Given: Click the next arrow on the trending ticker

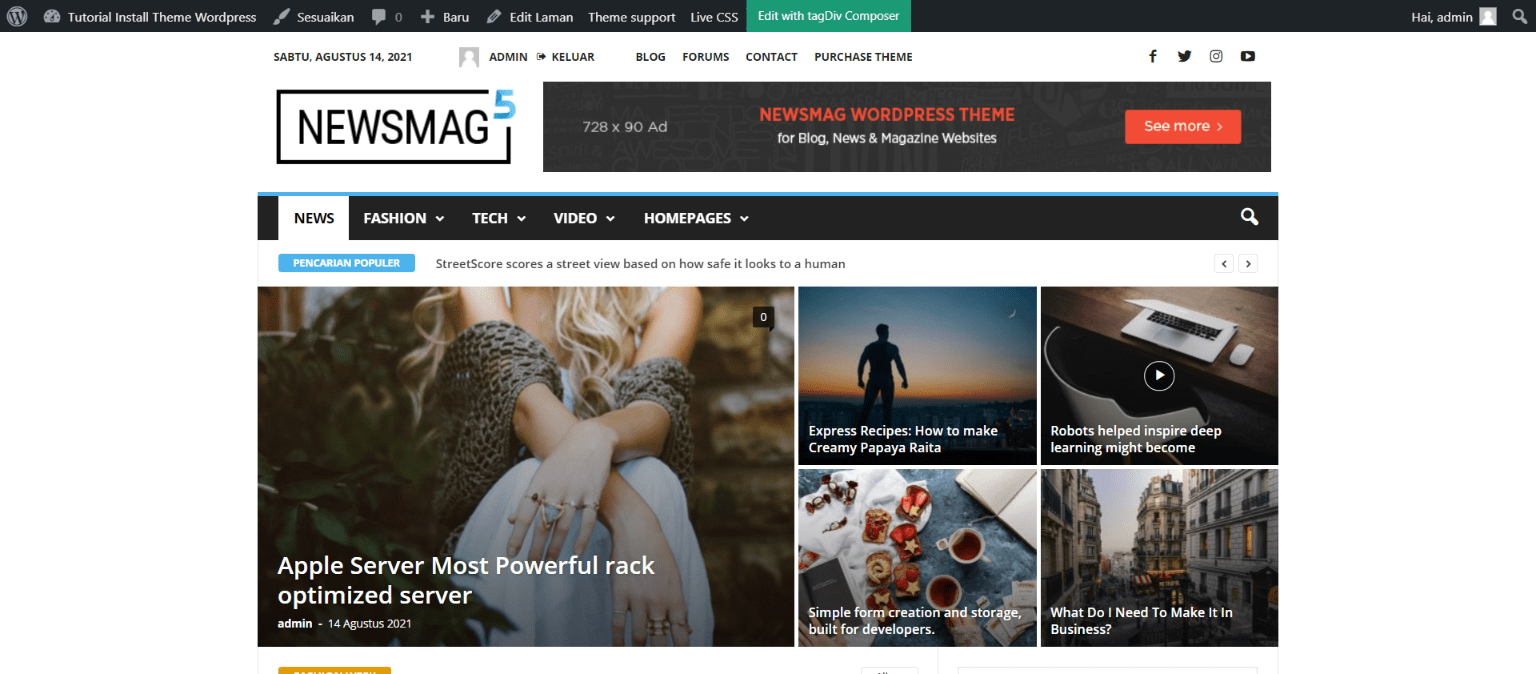Looking at the screenshot, I should (x=1248, y=263).
